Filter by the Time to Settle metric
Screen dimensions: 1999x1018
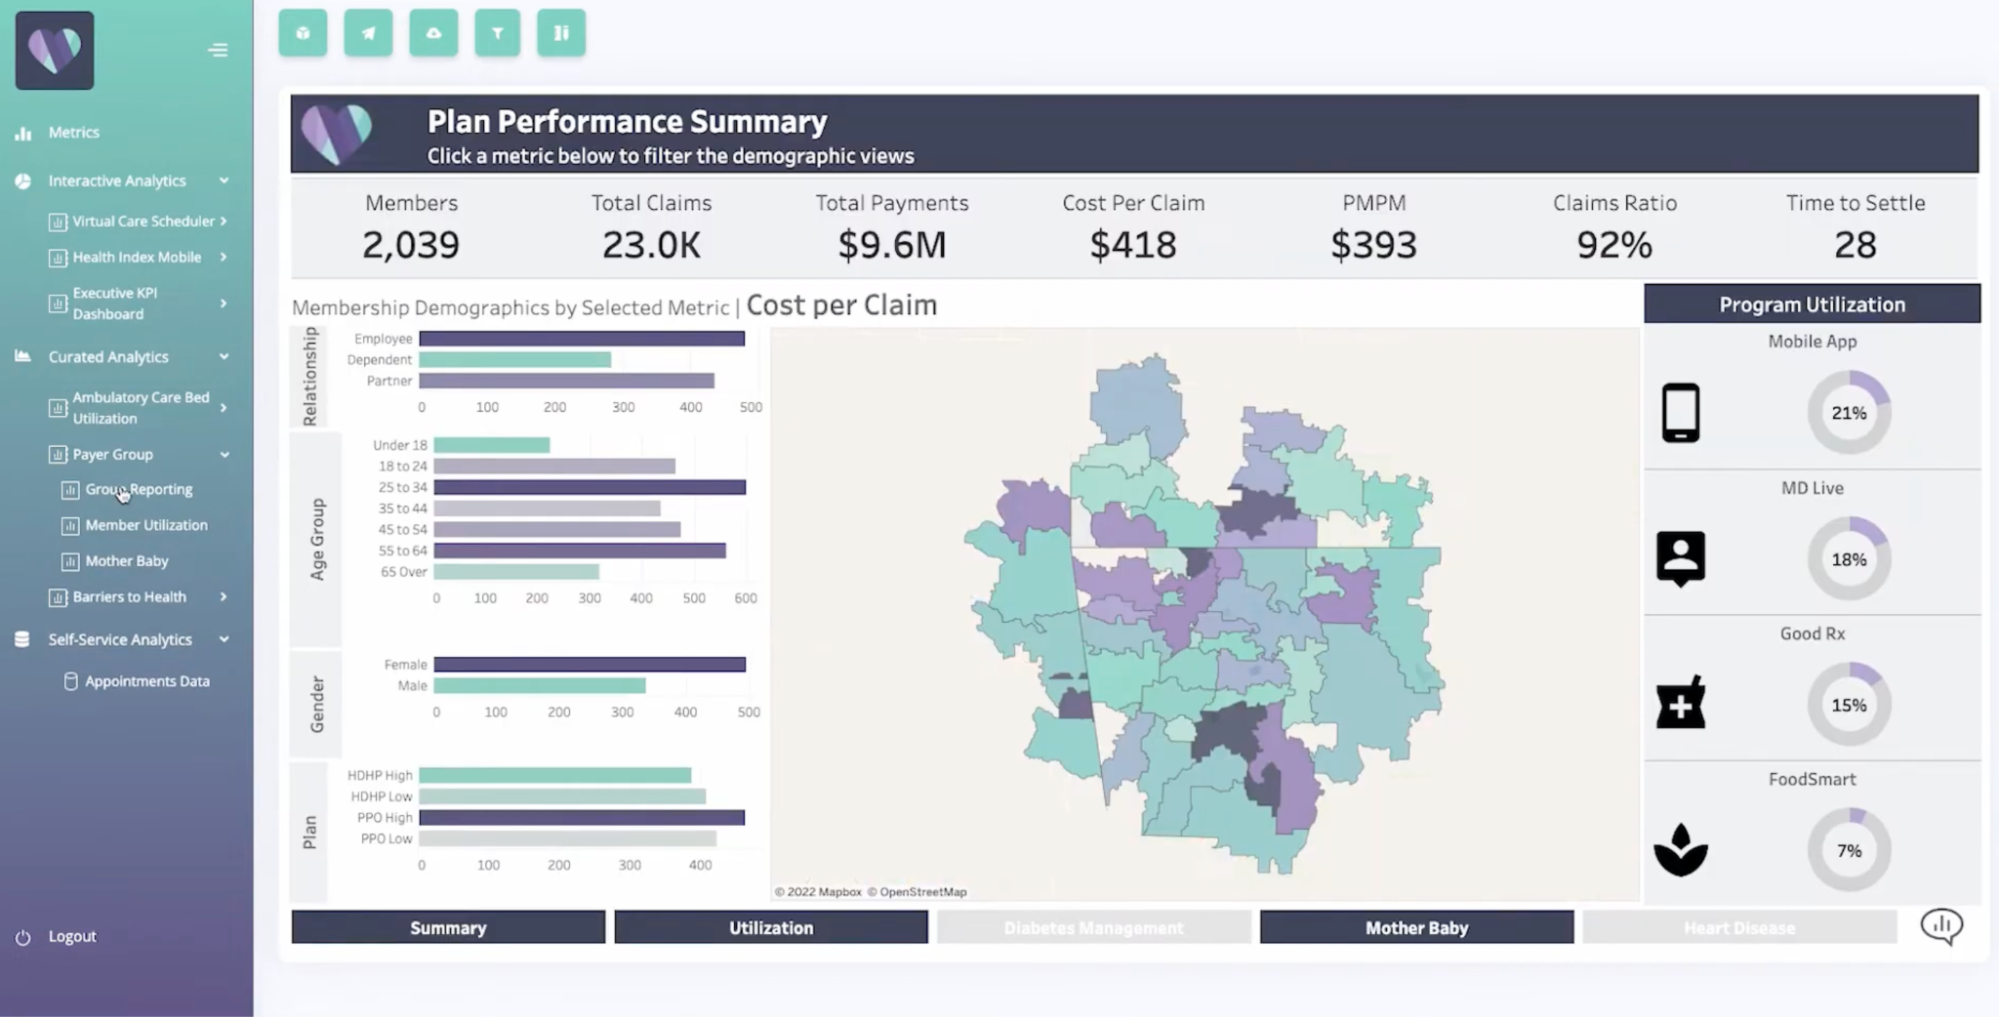[1855, 228]
